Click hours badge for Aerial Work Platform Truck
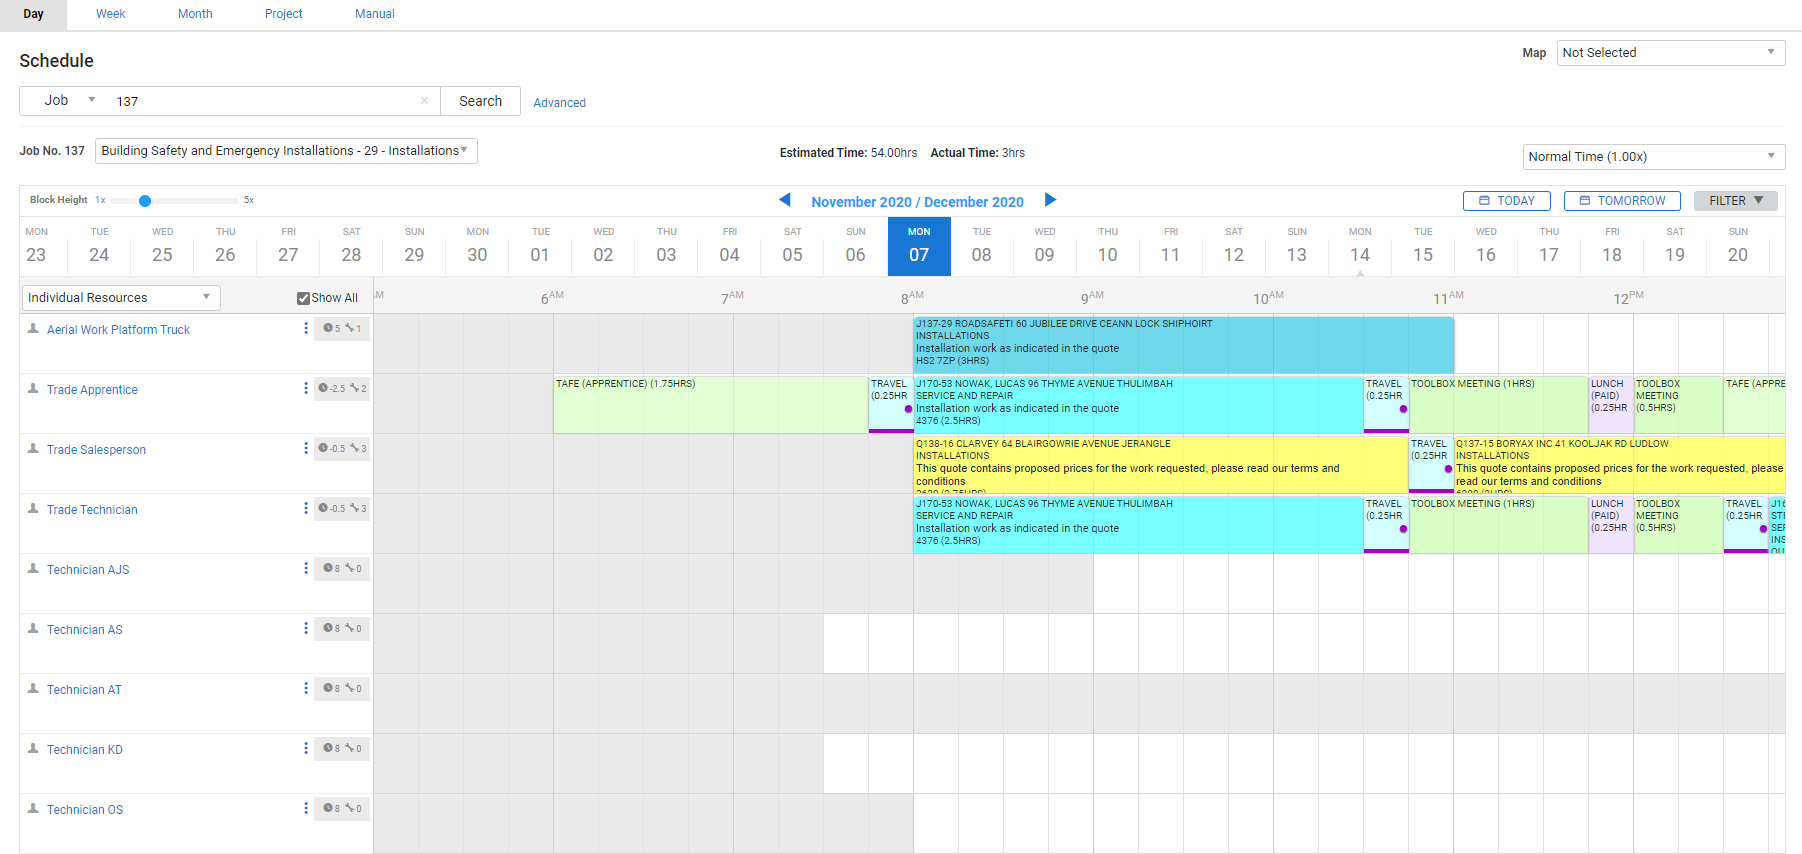Viewport: 1802px width, 854px height. (342, 328)
